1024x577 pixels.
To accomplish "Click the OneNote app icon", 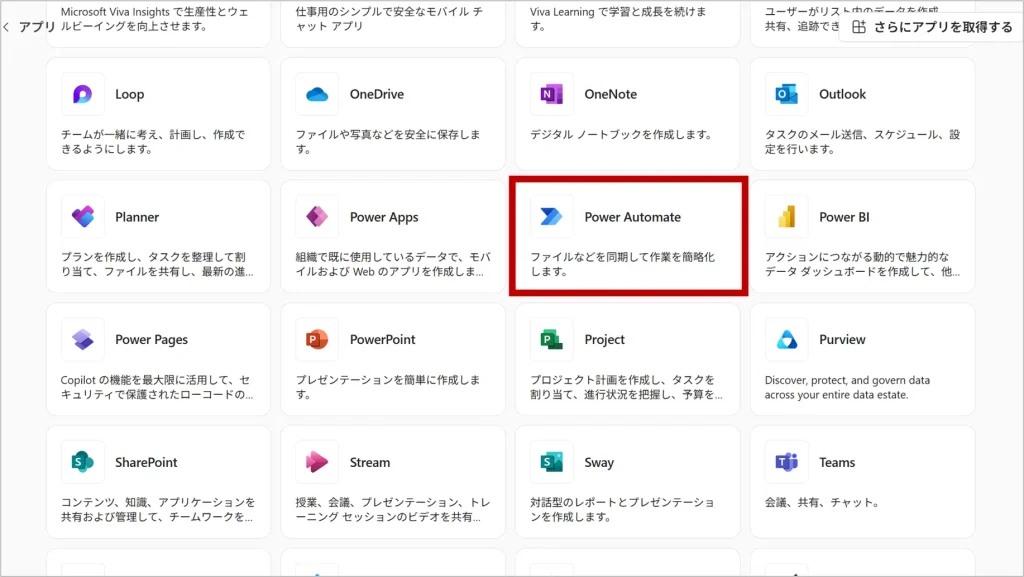I will [551, 94].
